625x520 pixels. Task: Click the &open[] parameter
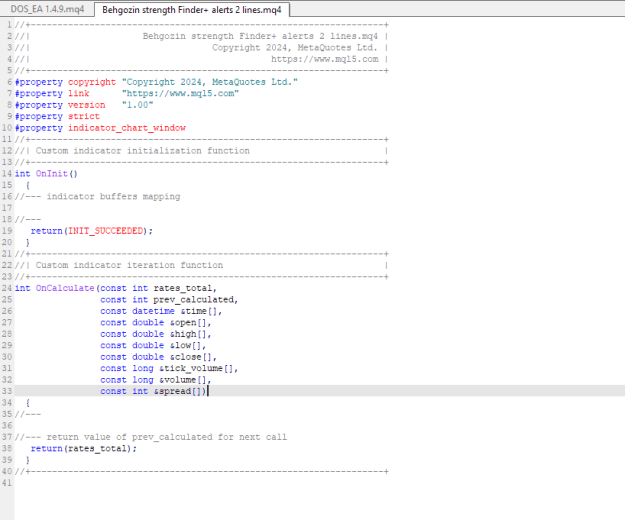pyautogui.click(x=188, y=322)
